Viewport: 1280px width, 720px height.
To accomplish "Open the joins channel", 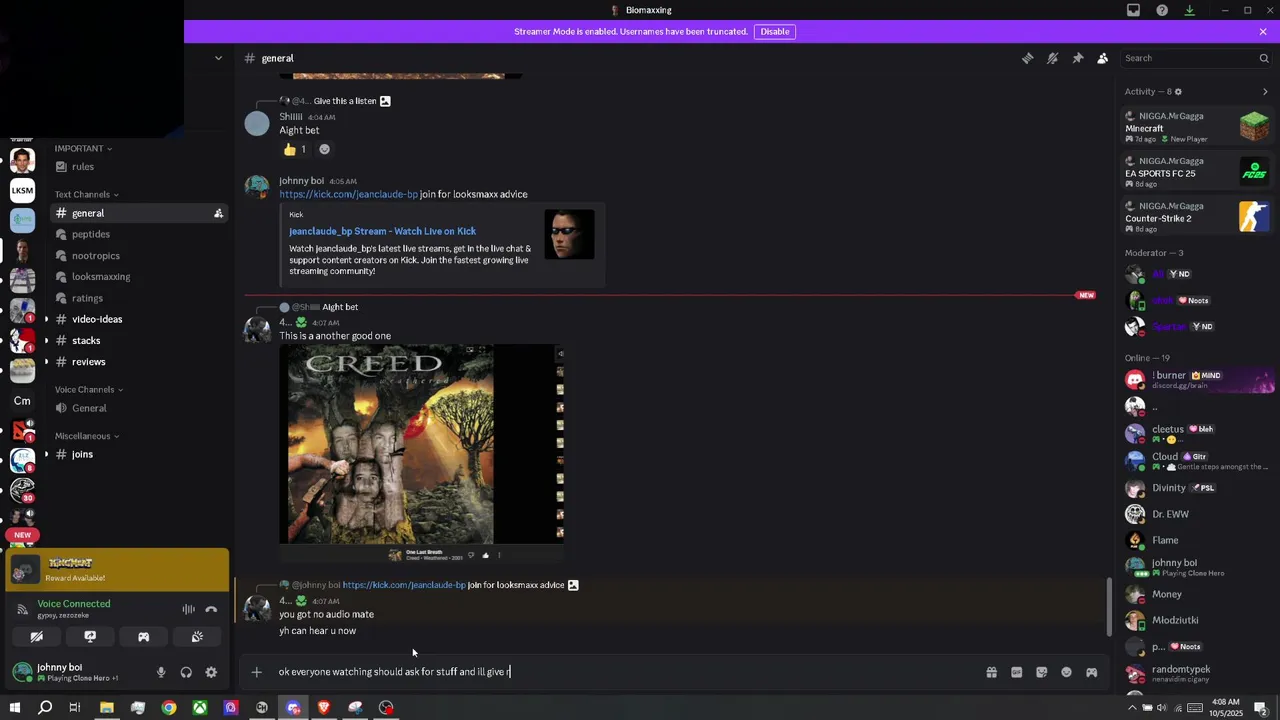I will pos(138,454).
